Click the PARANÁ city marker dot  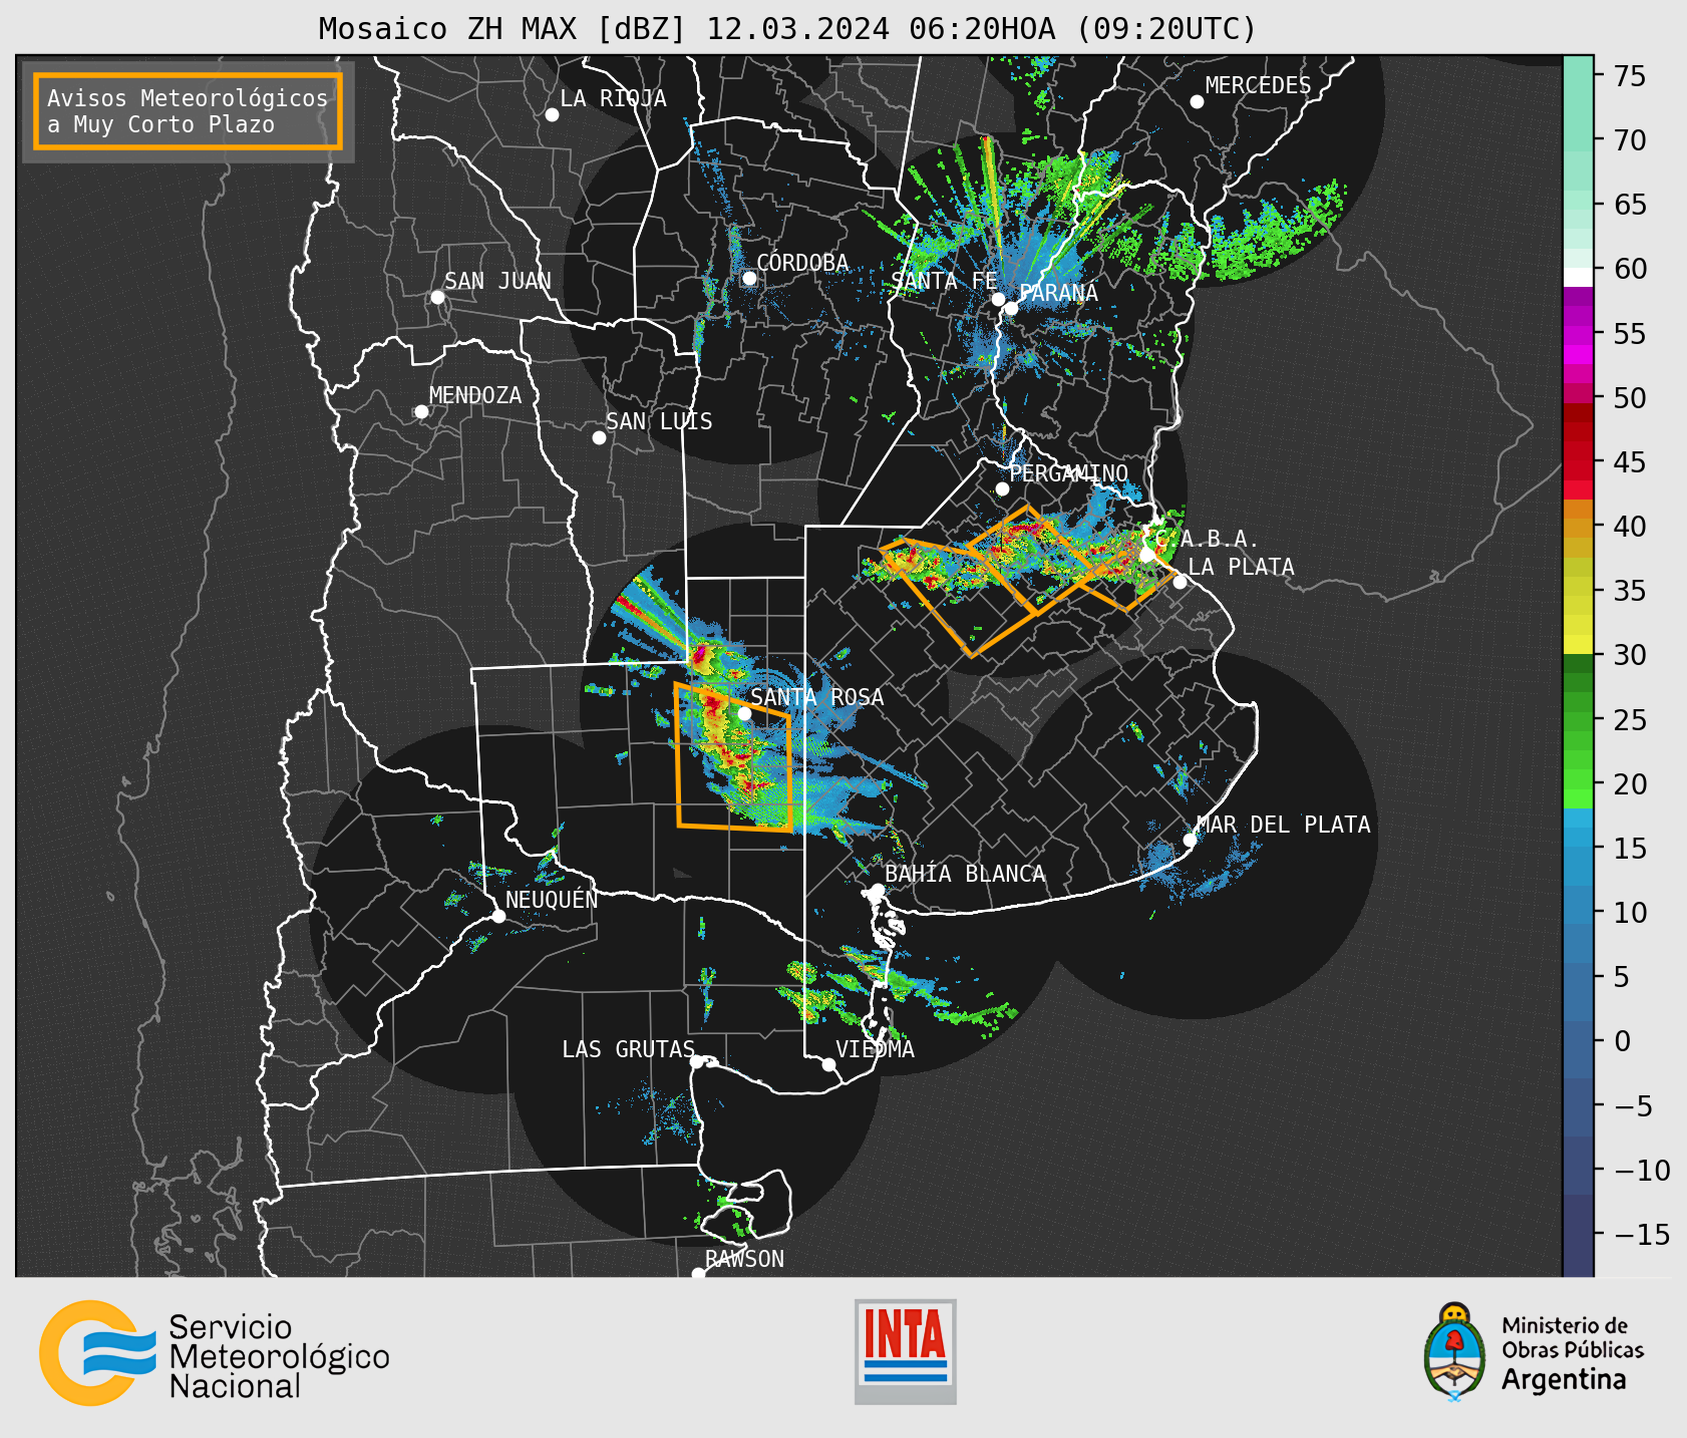(x=1011, y=308)
